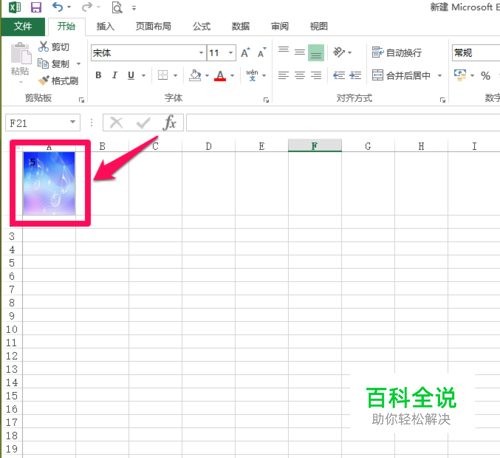
Task: Click the Name Box showing F21
Action: point(43,123)
